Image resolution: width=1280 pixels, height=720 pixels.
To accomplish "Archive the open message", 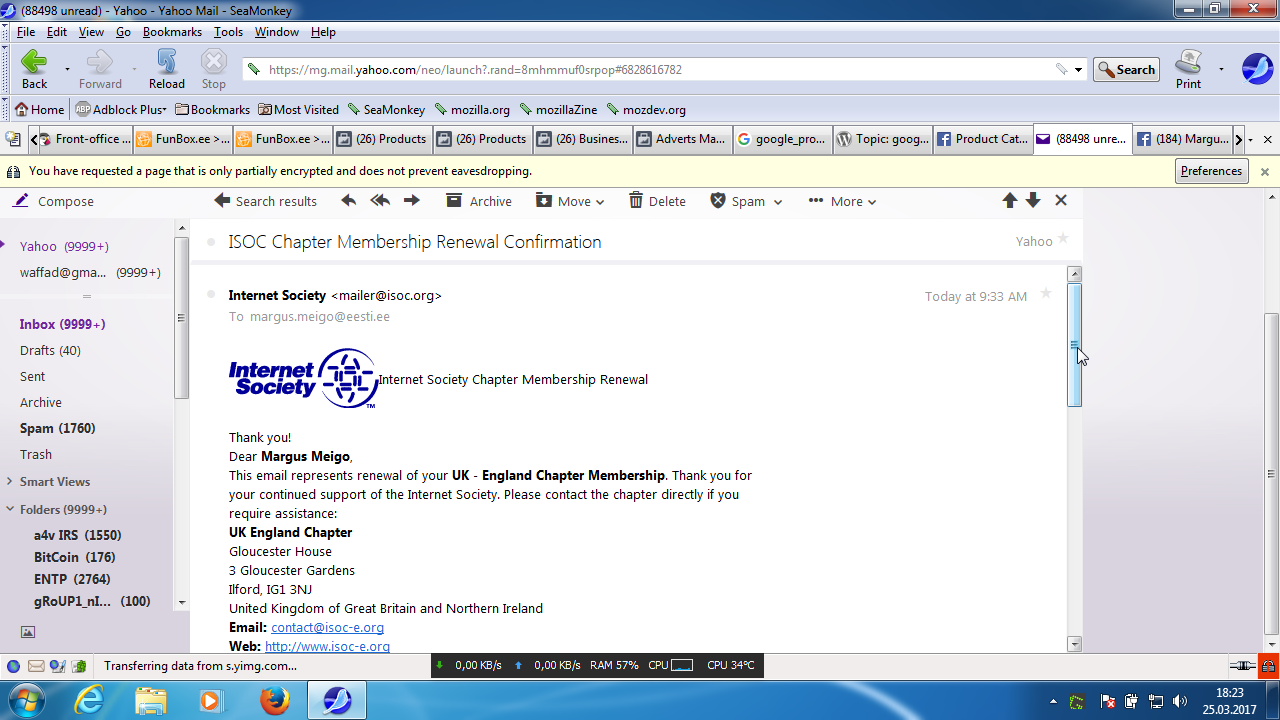I will 479,201.
